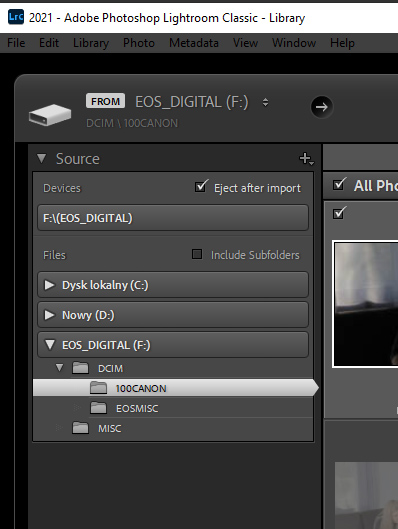Click the right arrow button next to source
398x529 pixels.
(322, 107)
